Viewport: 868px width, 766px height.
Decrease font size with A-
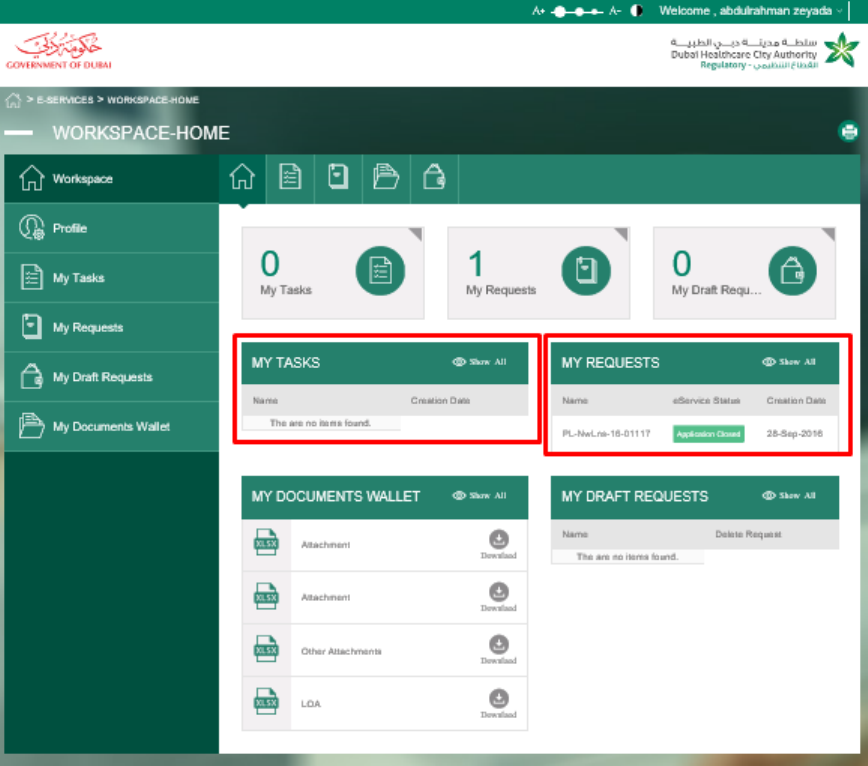[x=615, y=11]
